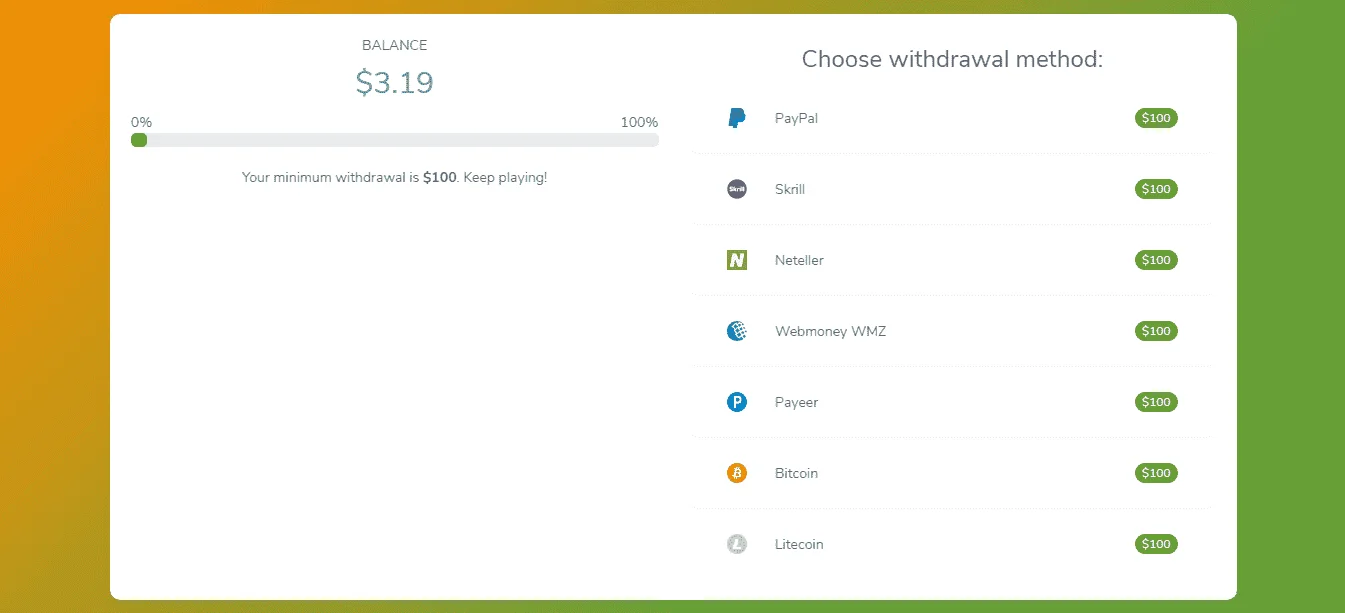
Task: Click the Skrill round icon
Action: (737, 189)
